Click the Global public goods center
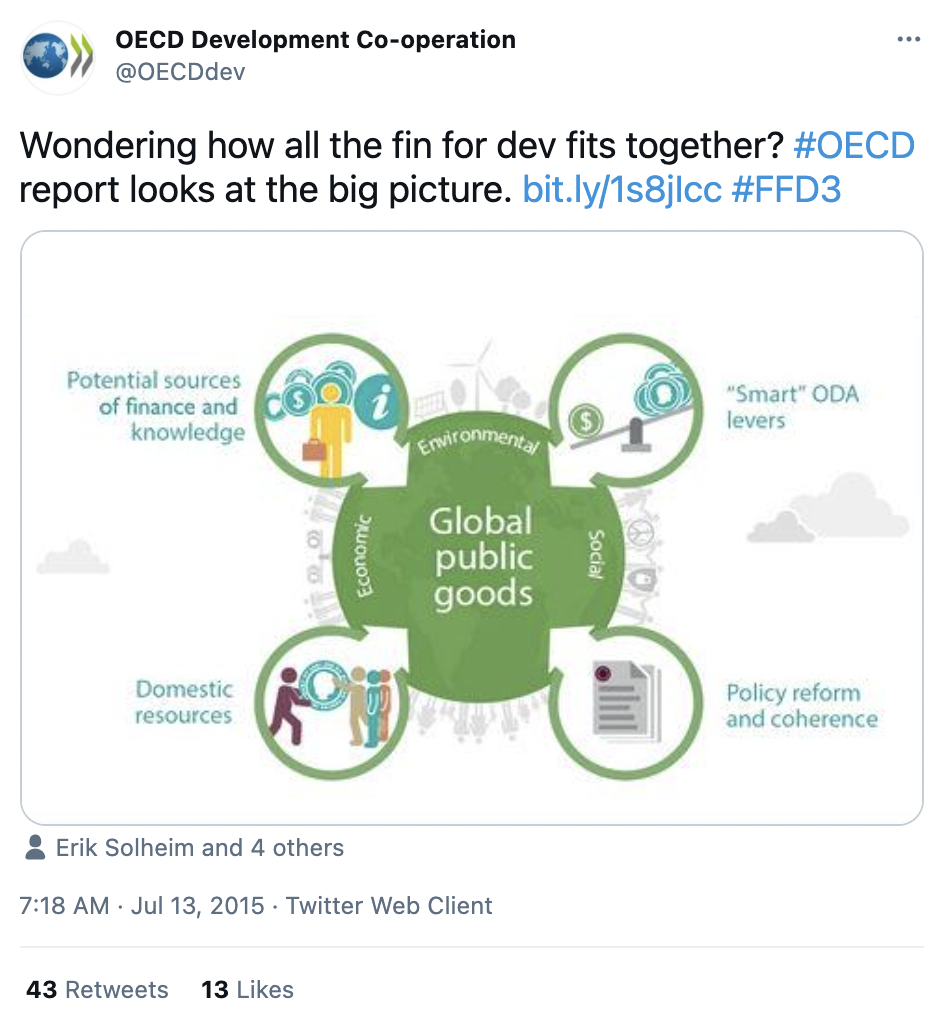Screen dimensions: 940x1026 click(x=481, y=557)
